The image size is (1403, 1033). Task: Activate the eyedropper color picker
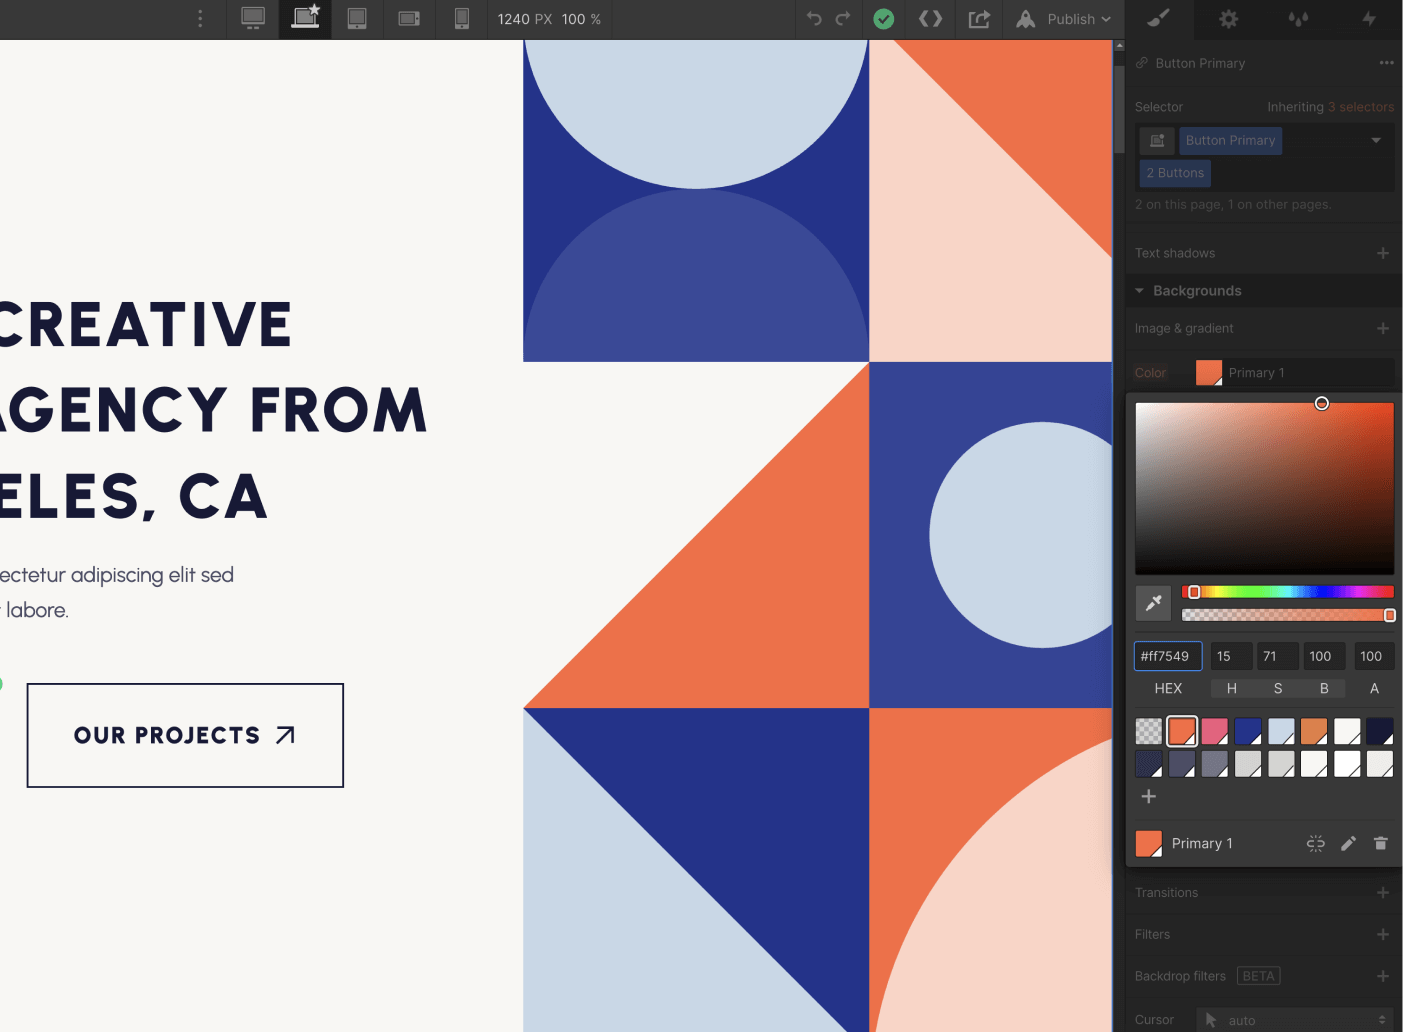[x=1153, y=603]
